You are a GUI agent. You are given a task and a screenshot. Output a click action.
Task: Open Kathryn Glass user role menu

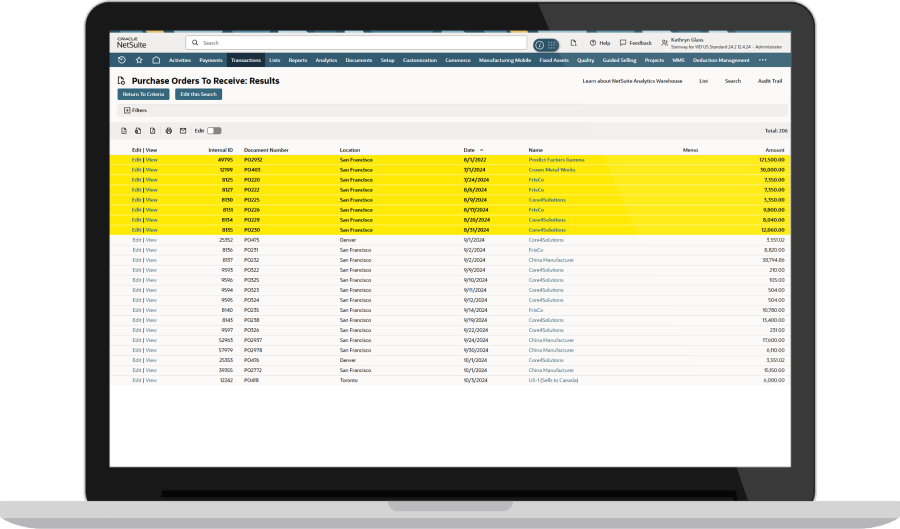point(721,43)
